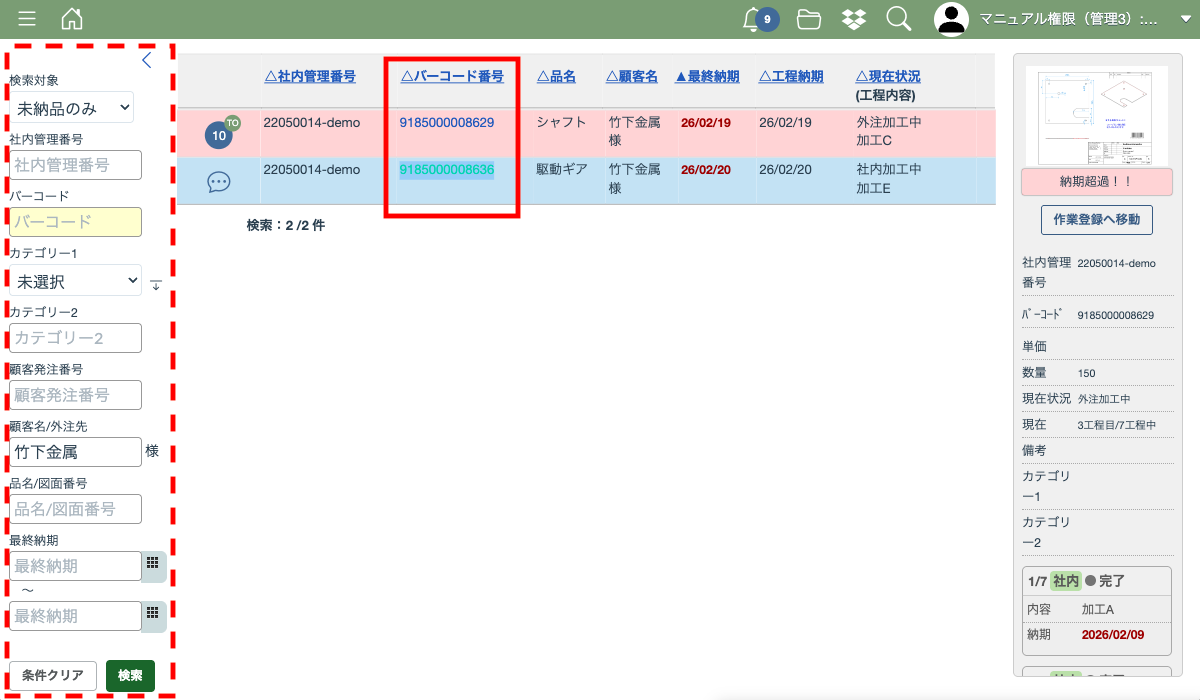
Task: Click the user profile avatar
Action: tap(951, 19)
